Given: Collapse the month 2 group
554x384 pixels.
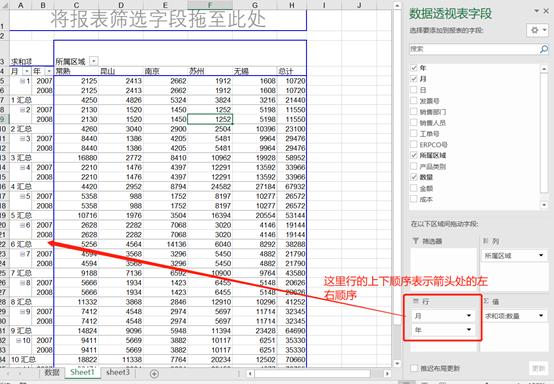Looking at the screenshot, I should tap(22, 110).
